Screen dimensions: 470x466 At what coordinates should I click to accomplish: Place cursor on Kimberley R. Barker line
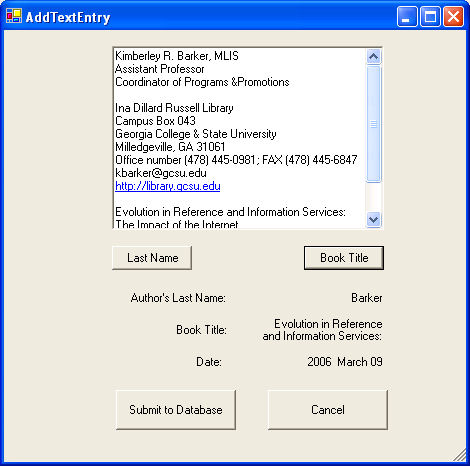(x=177, y=56)
